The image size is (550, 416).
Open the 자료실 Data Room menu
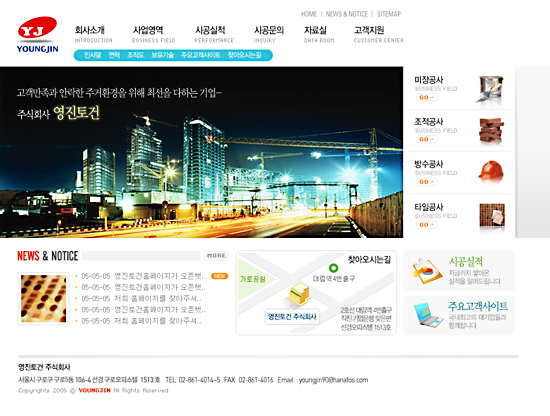click(319, 34)
